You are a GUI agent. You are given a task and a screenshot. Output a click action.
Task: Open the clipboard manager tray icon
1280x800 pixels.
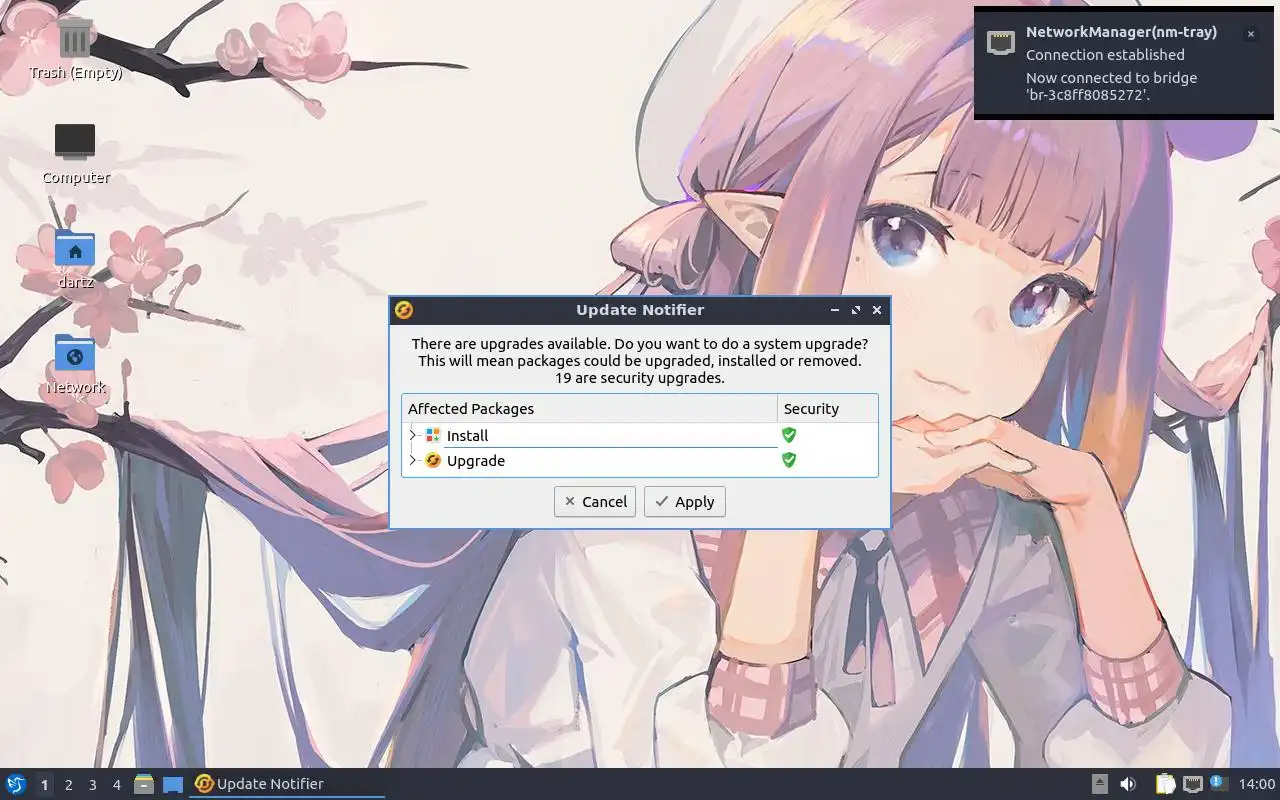point(1165,784)
